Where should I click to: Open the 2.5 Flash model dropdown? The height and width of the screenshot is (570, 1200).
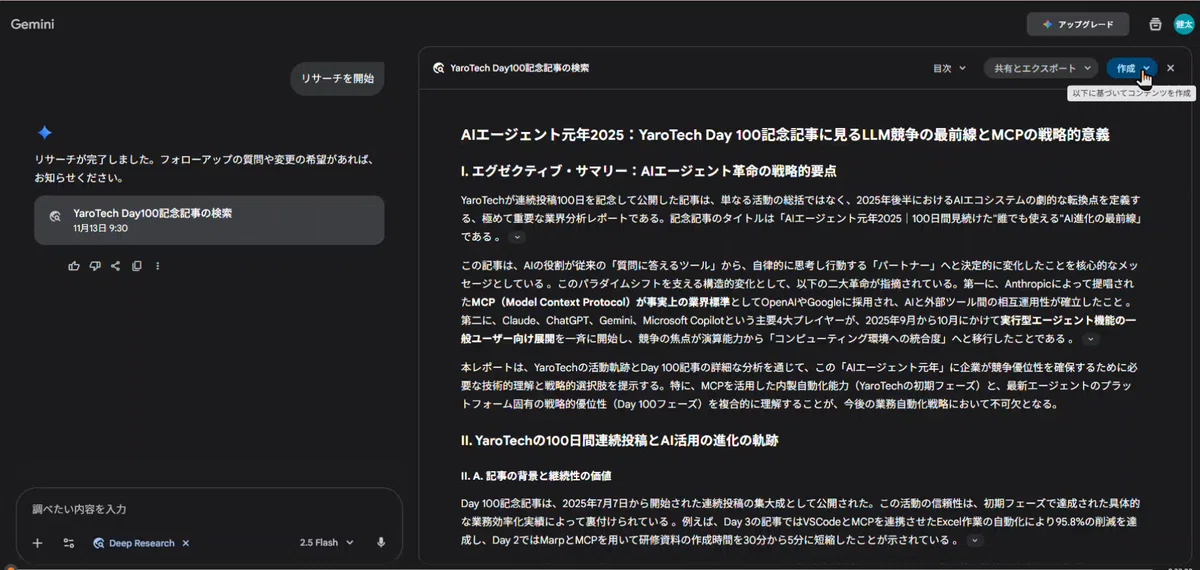pyautogui.click(x=326, y=543)
